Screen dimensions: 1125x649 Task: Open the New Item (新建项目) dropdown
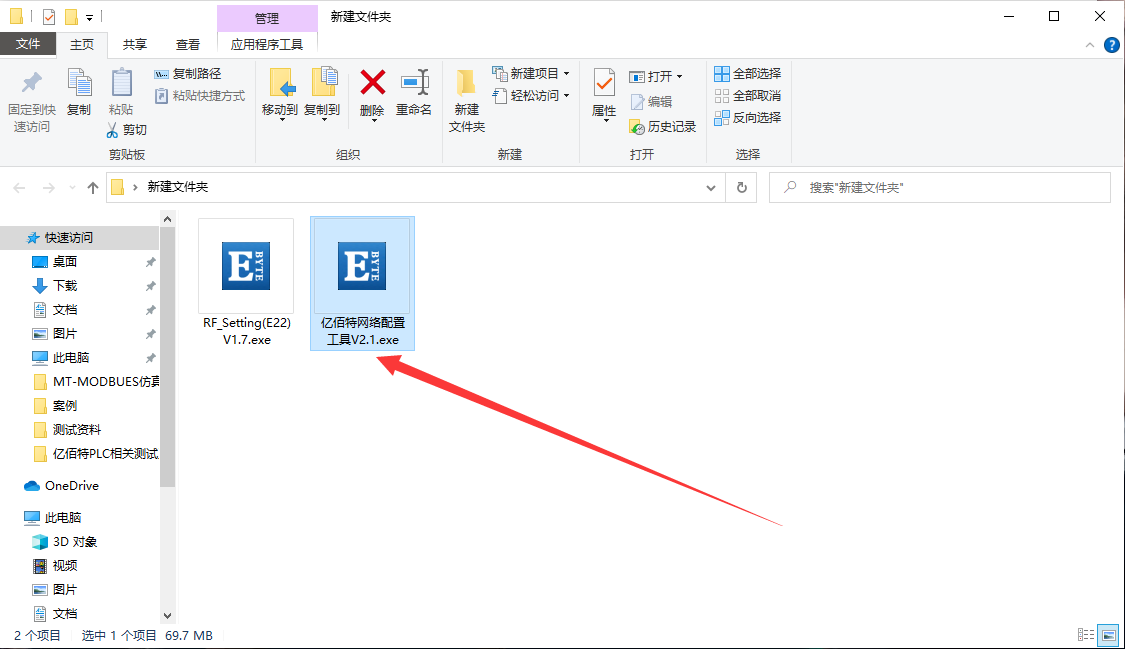[x=532, y=74]
